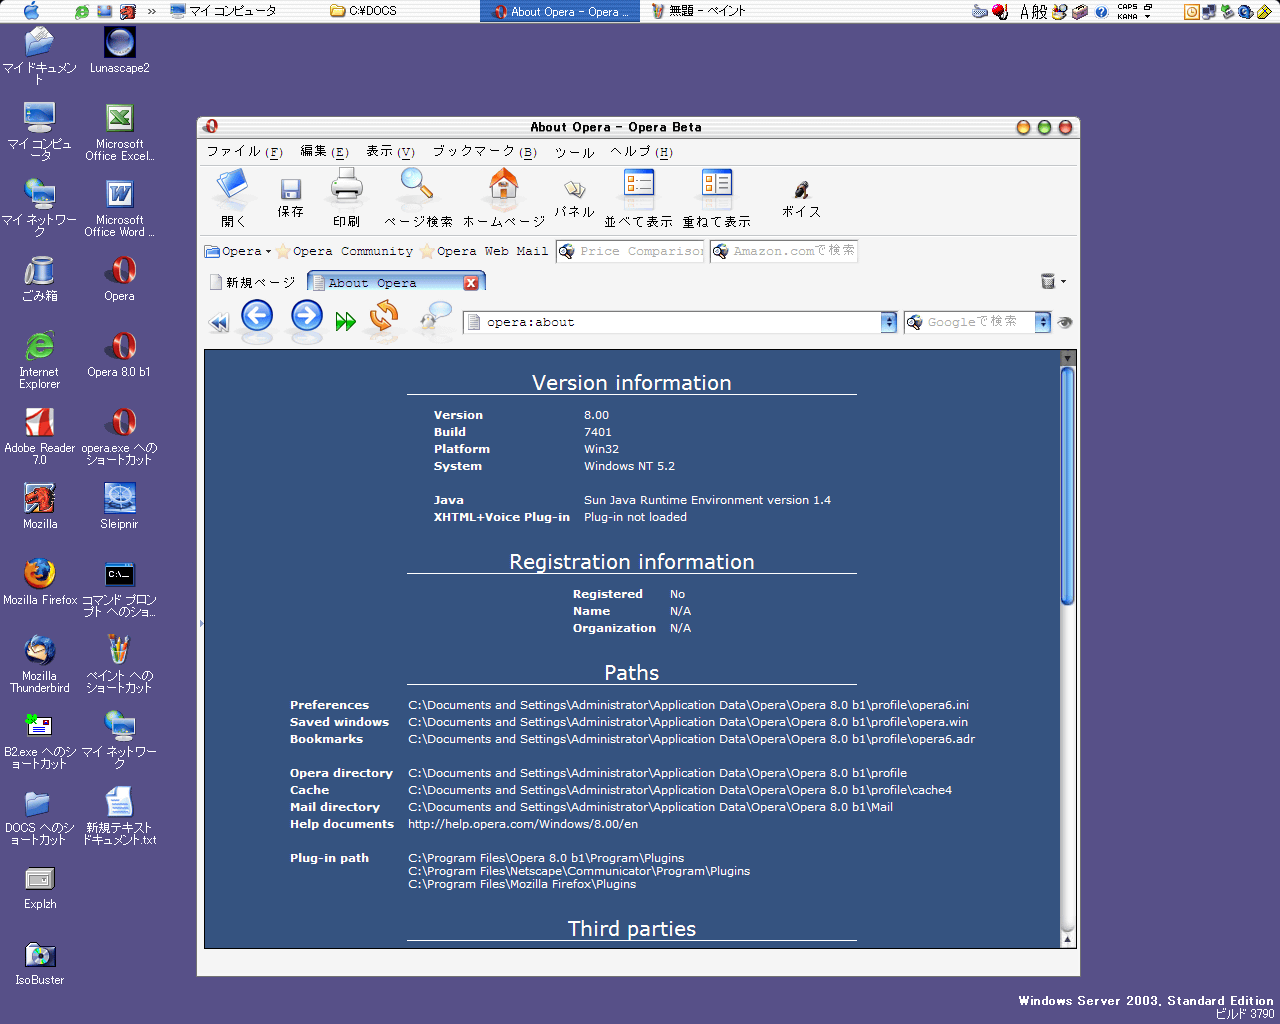Expand the Google search engine dropdown arrow

pos(1042,322)
